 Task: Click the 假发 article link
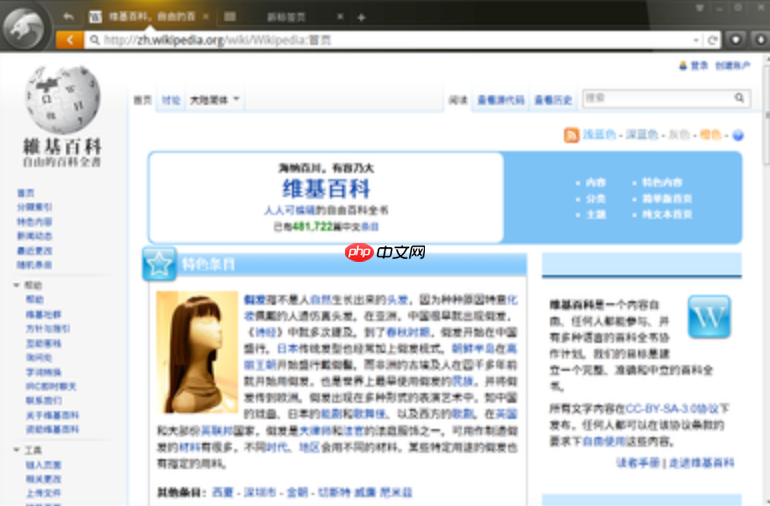(254, 299)
